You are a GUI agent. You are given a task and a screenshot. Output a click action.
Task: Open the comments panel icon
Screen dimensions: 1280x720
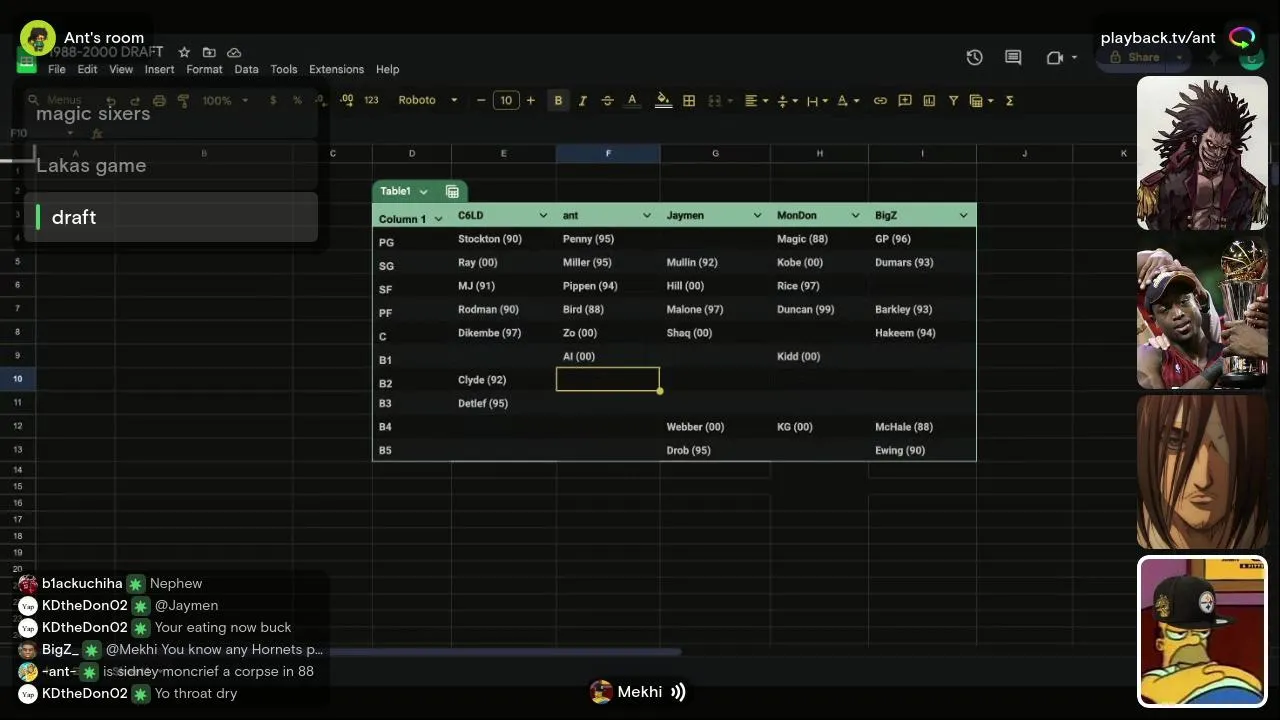click(1013, 57)
